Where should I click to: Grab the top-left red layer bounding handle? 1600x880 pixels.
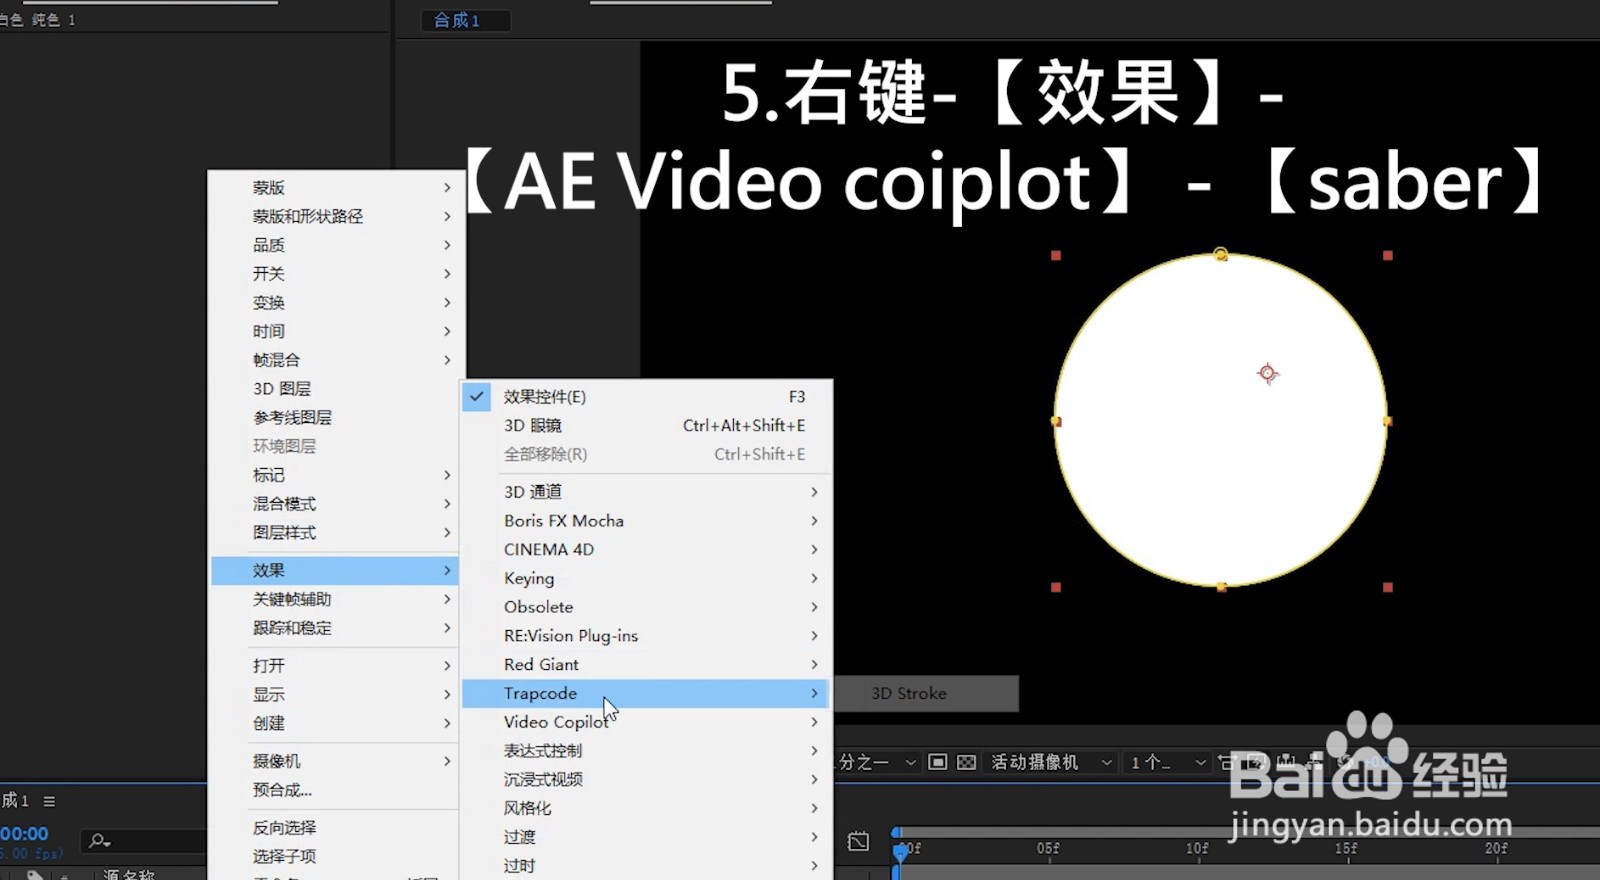[1056, 256]
